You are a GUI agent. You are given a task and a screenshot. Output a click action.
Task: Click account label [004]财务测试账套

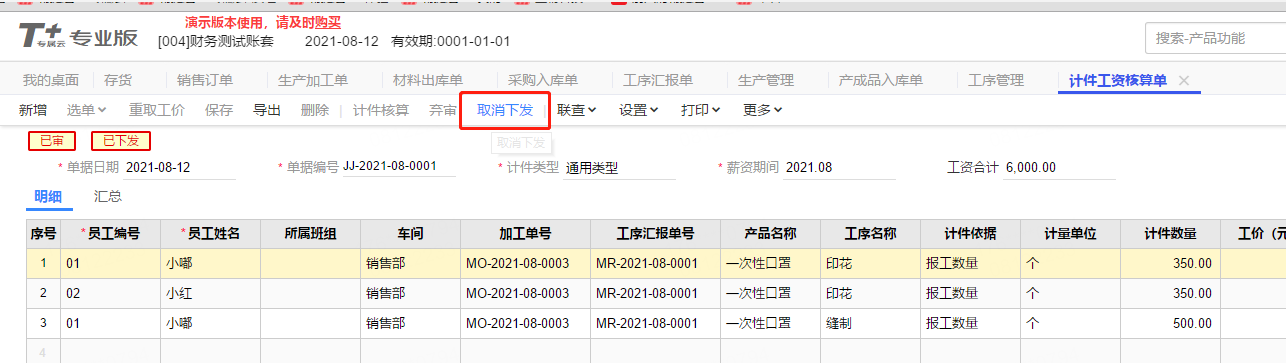[217, 41]
